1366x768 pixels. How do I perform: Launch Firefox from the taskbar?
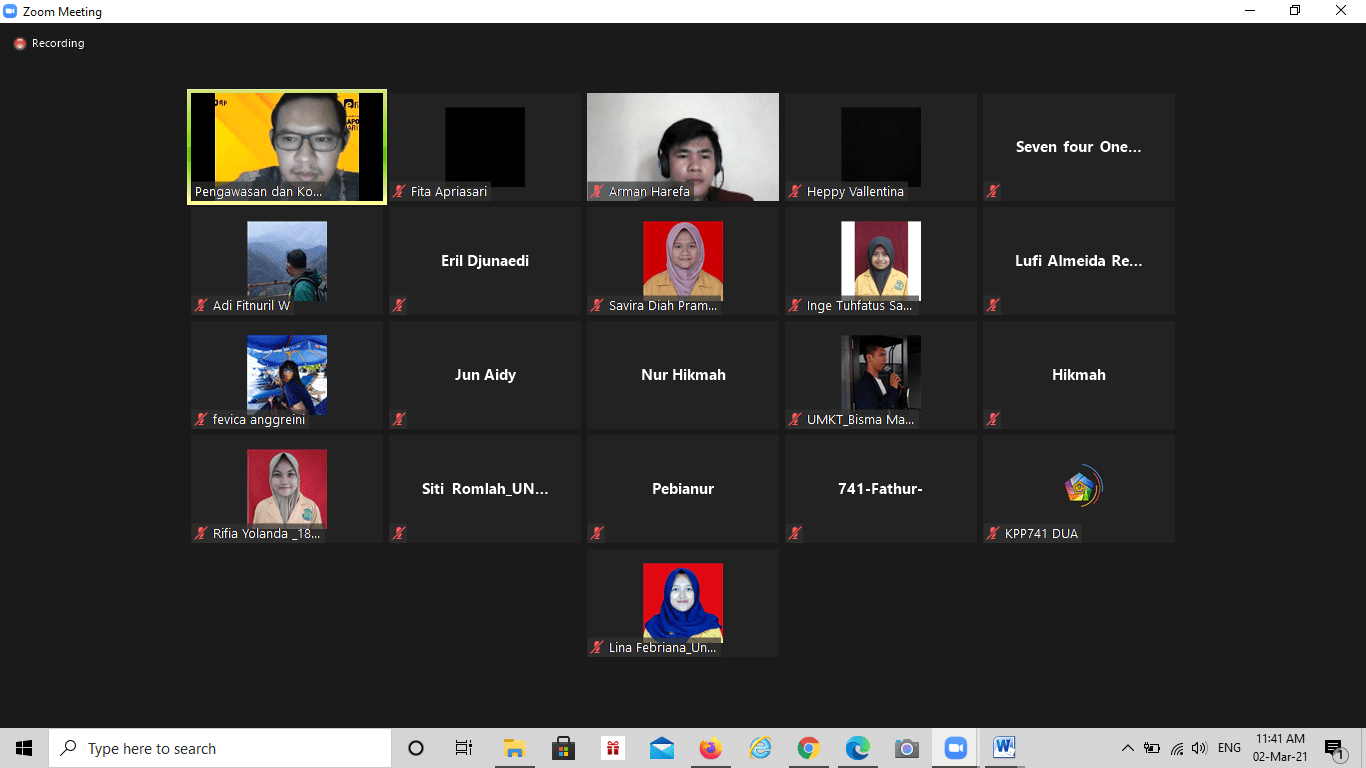(x=711, y=748)
